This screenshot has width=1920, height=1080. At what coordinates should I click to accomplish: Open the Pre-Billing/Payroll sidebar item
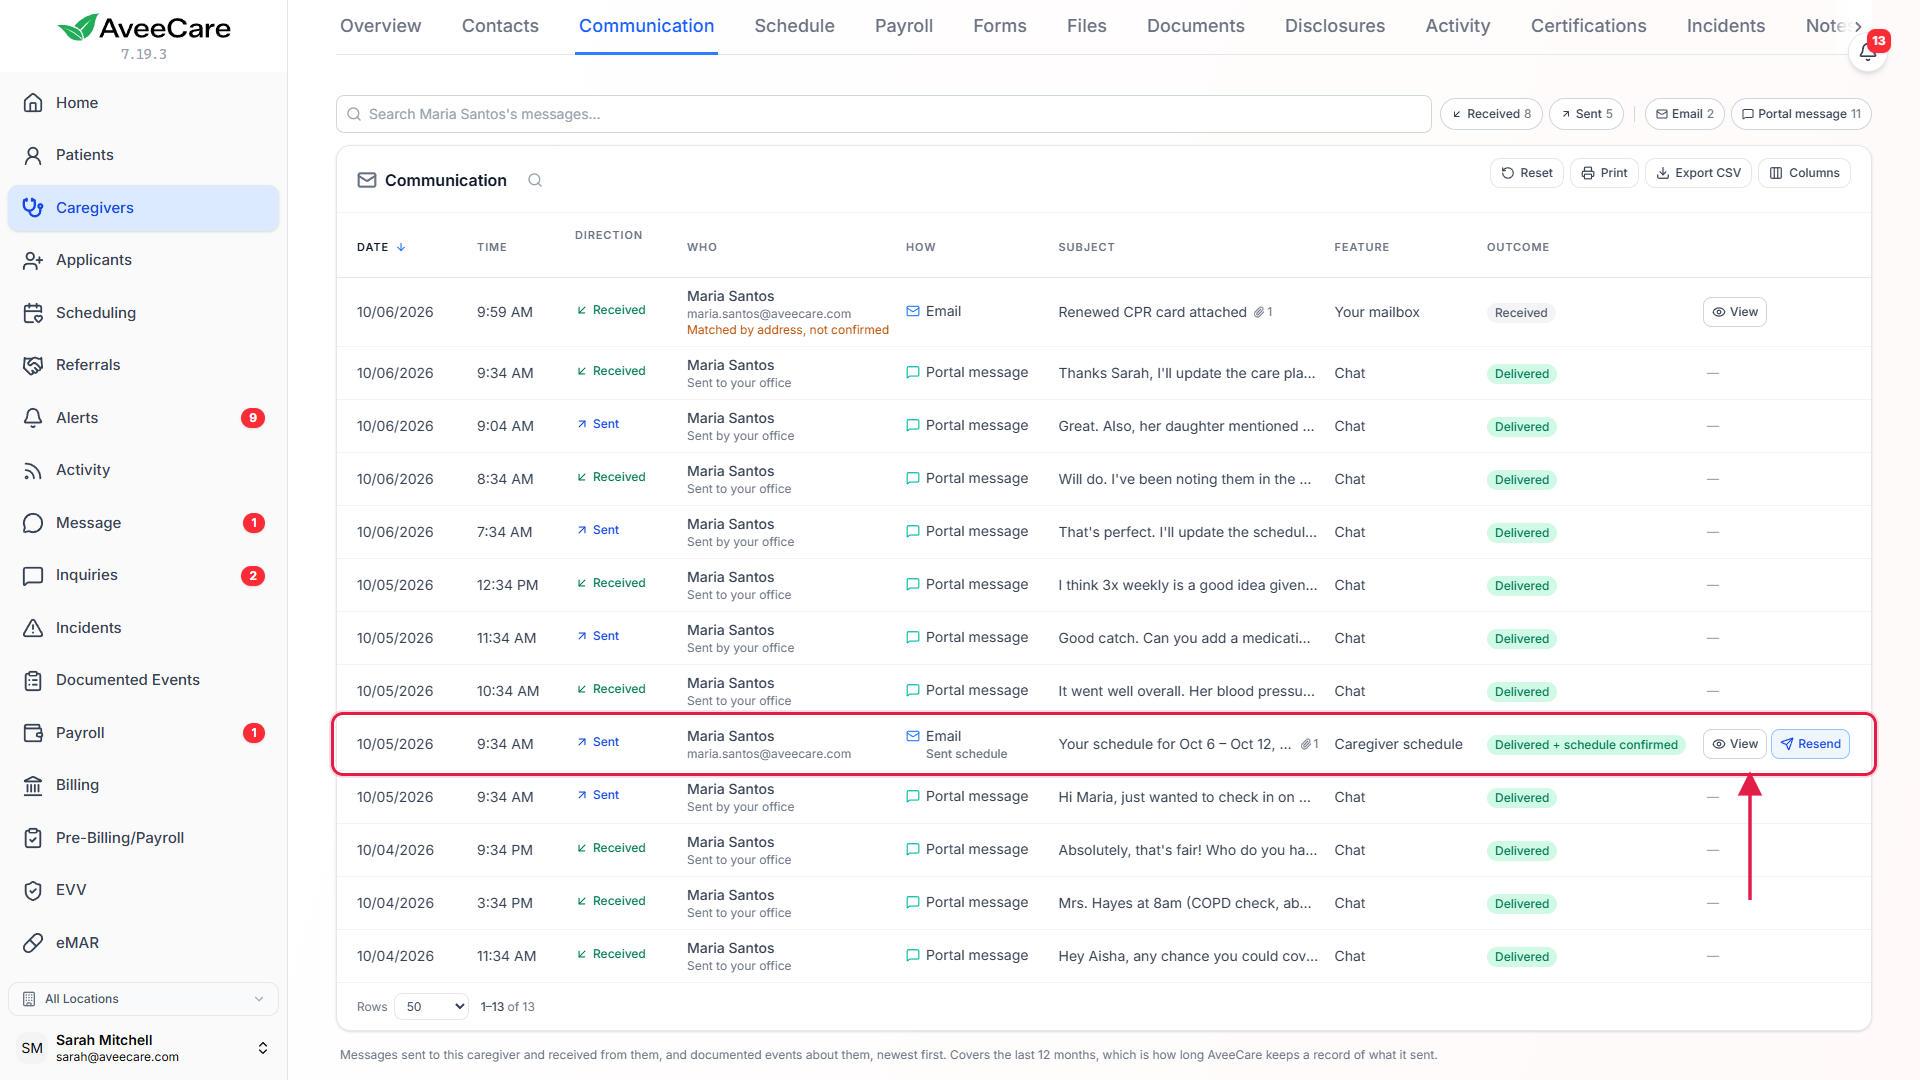(143, 838)
